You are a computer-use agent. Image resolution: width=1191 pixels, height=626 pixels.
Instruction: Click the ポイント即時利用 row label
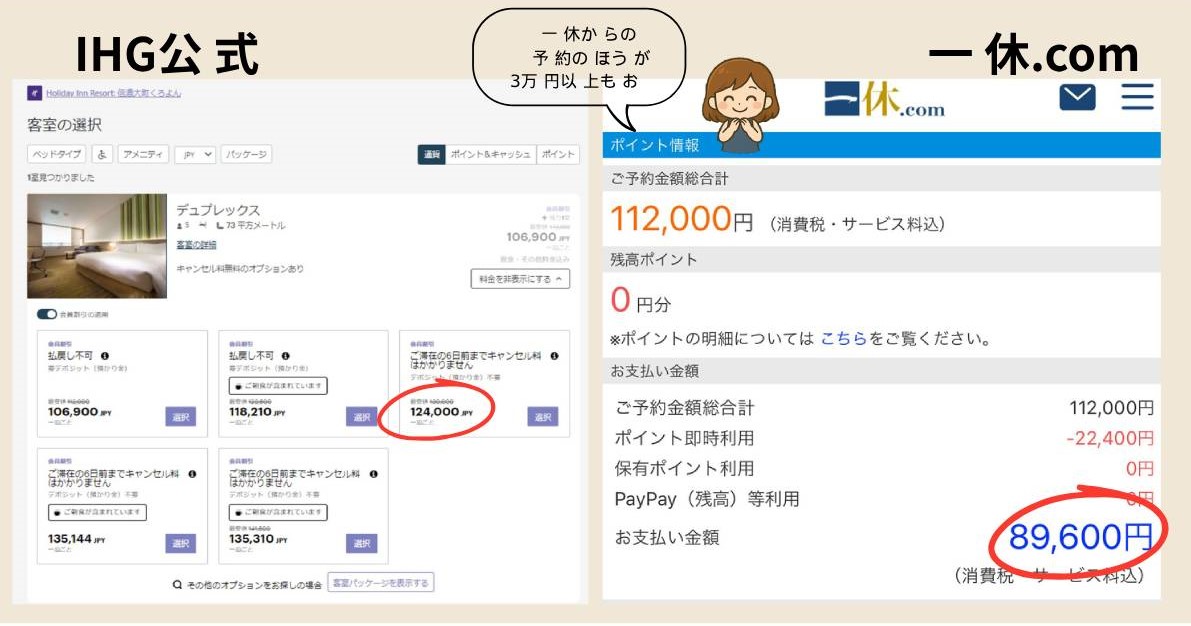[x=684, y=438]
